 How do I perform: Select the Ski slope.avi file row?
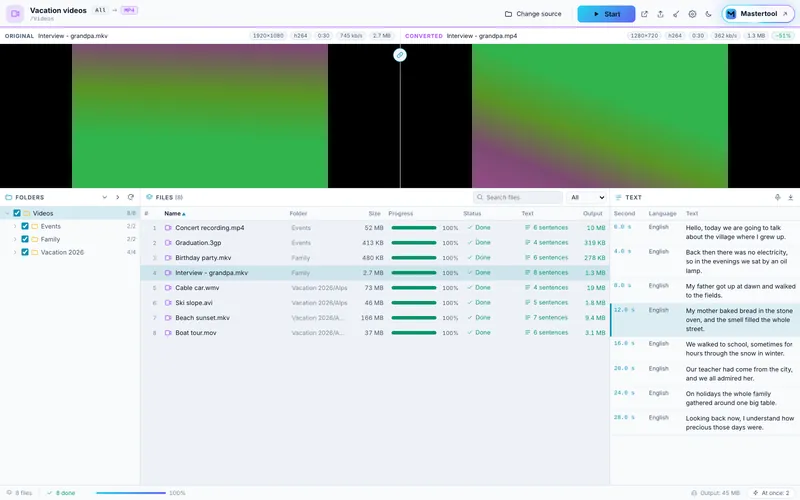(x=374, y=303)
